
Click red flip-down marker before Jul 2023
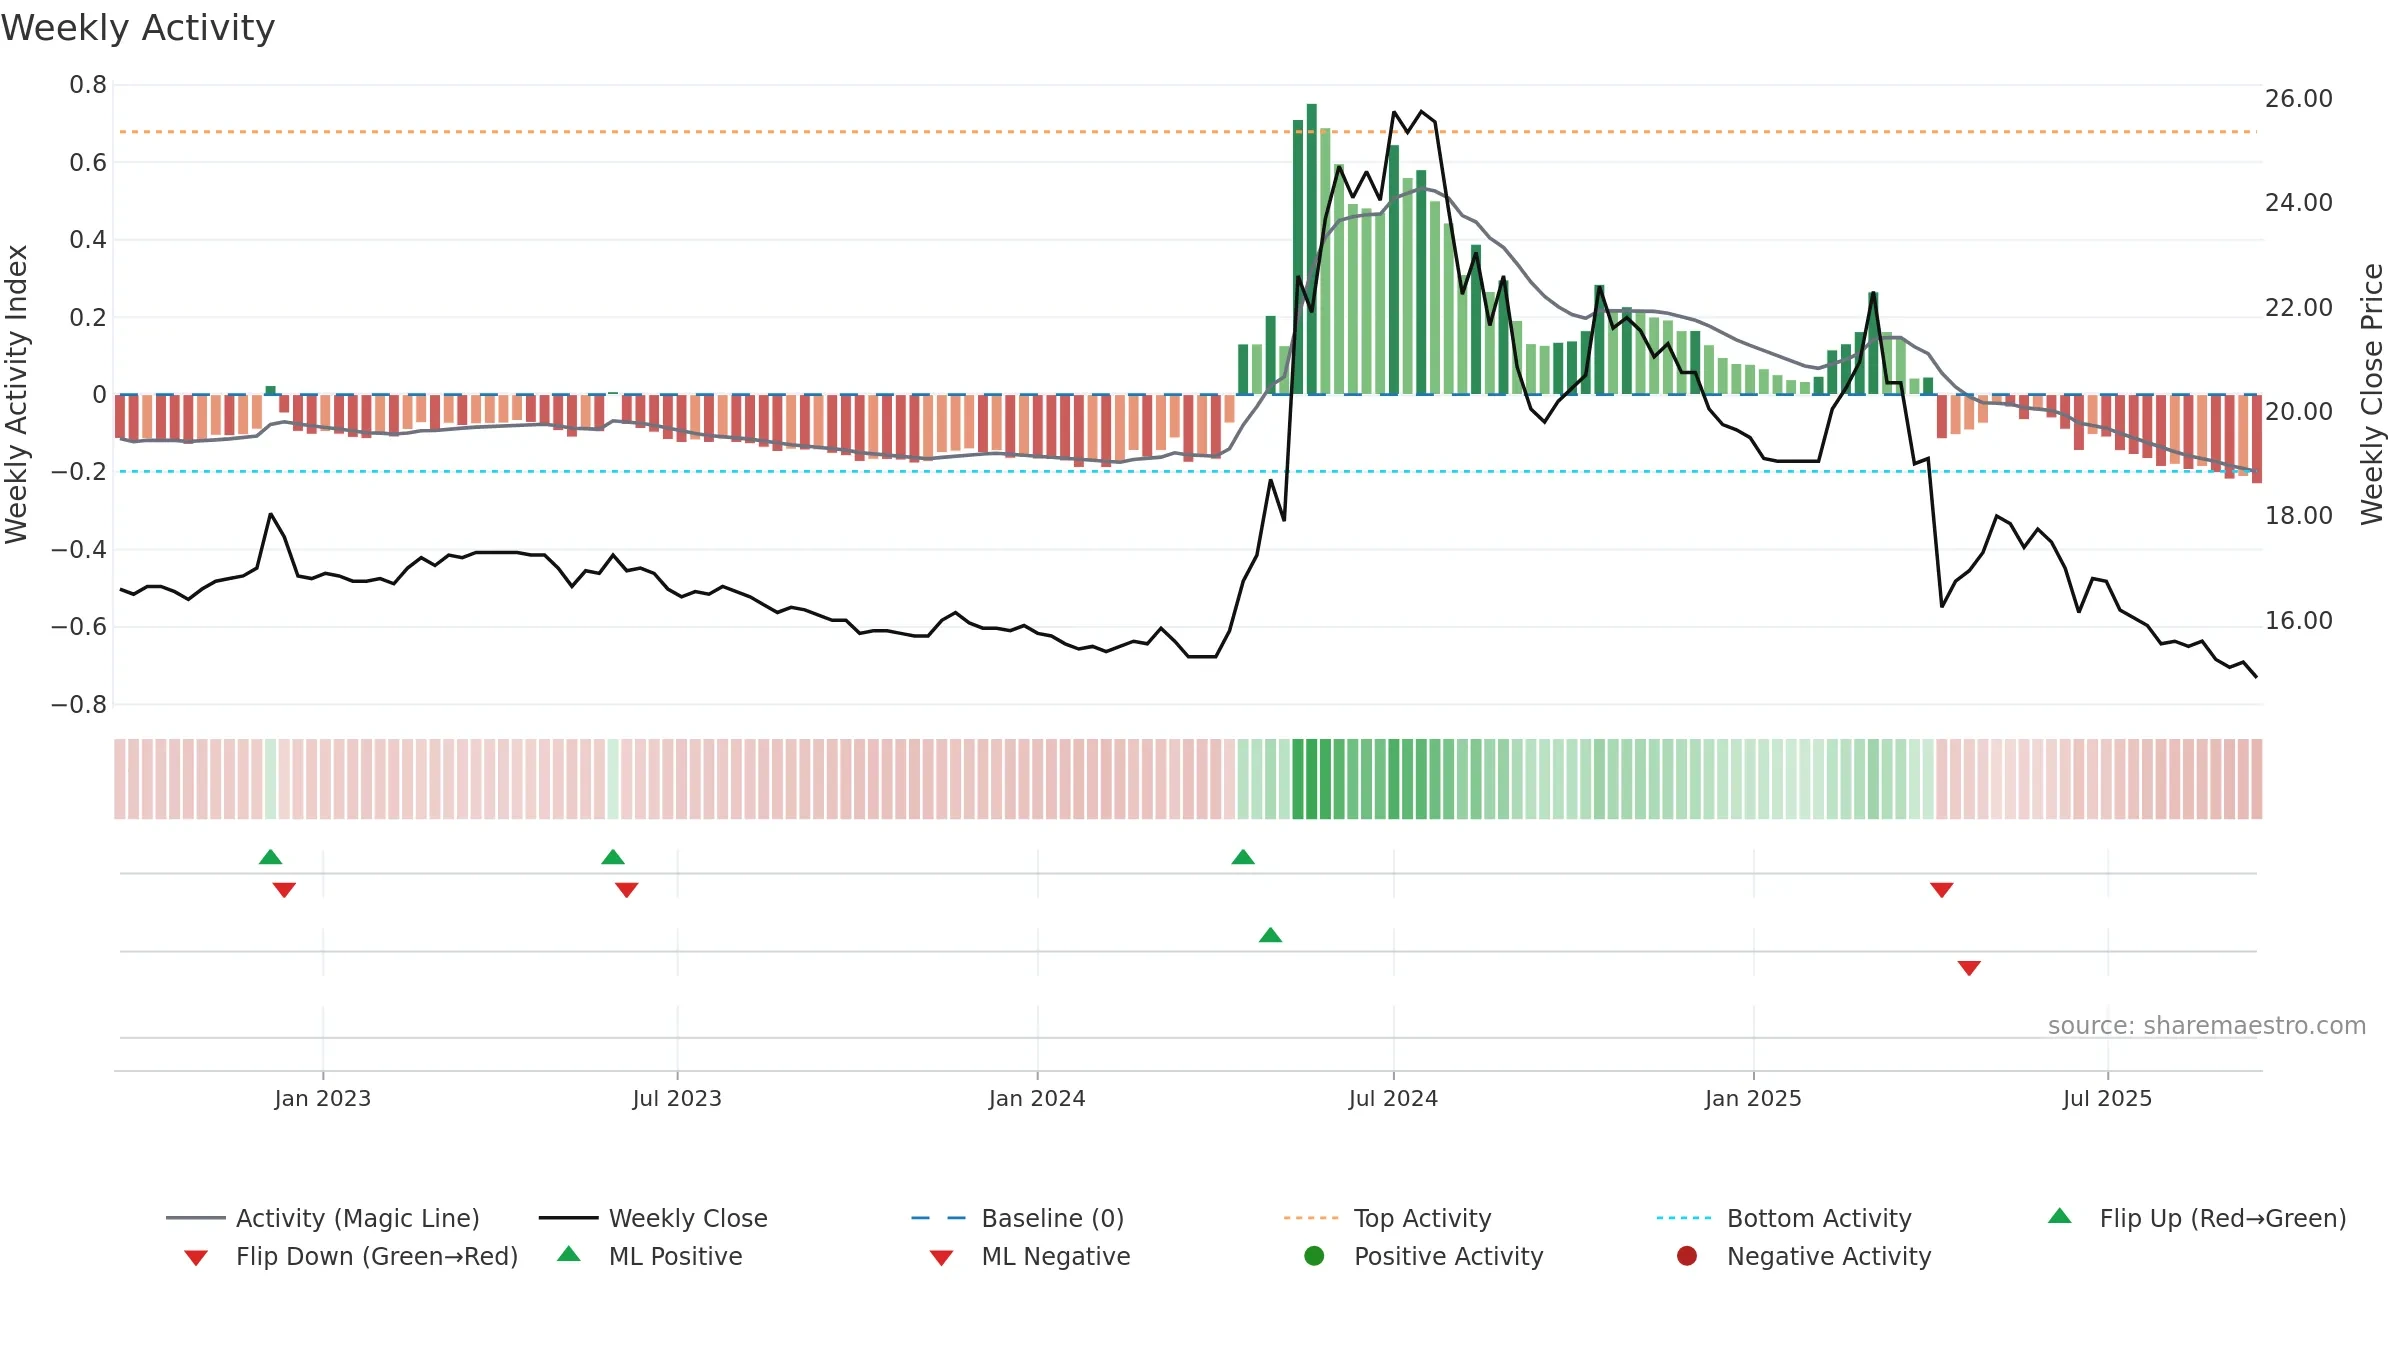tap(627, 890)
